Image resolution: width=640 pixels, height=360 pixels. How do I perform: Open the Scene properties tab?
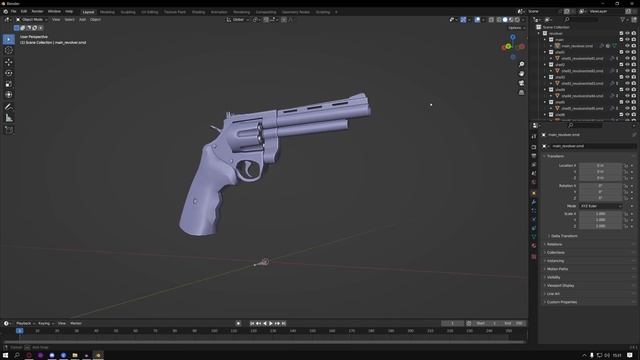coord(534,173)
